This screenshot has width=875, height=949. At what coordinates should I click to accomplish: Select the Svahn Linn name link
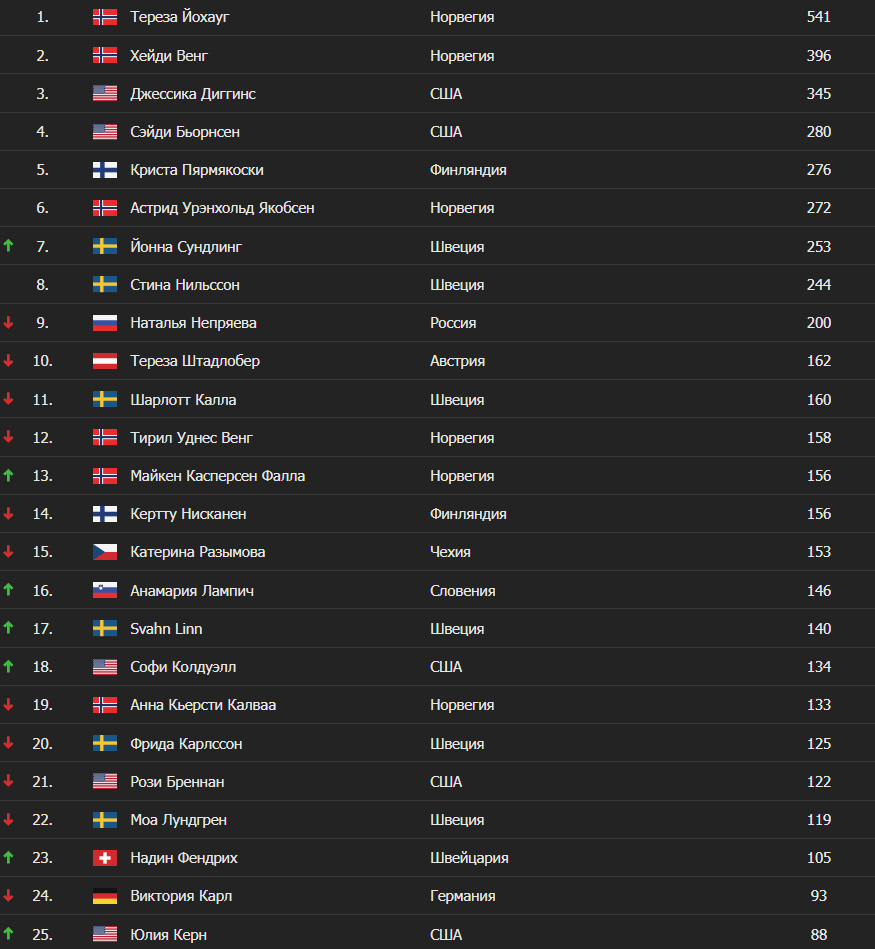[x=166, y=629]
